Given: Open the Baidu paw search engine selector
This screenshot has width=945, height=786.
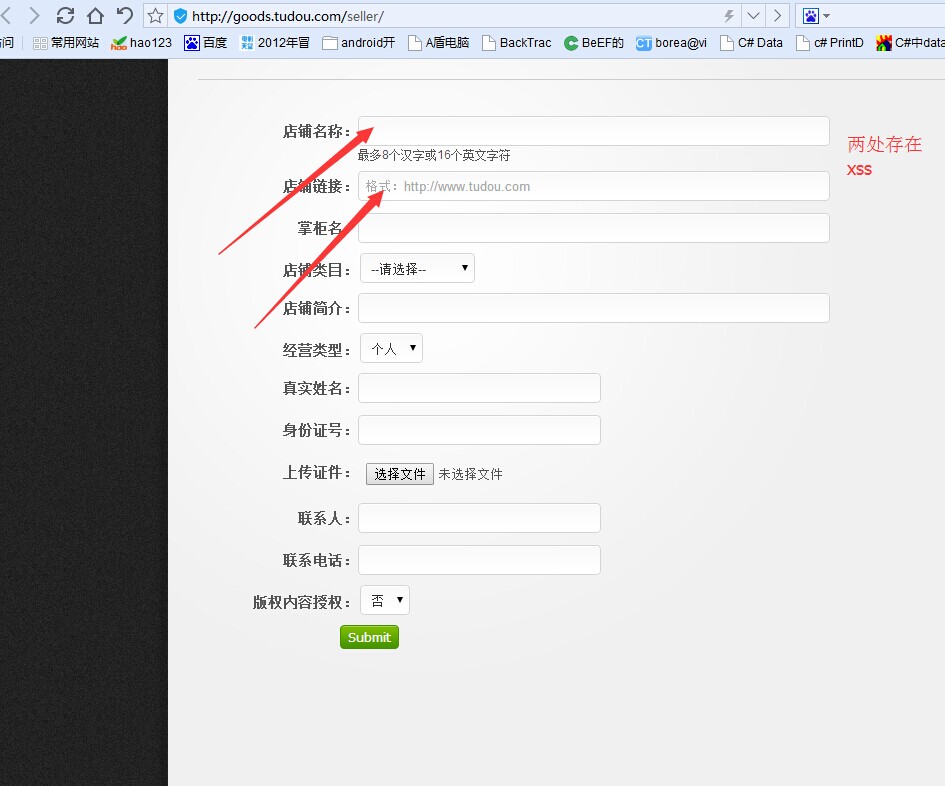Looking at the screenshot, I should pos(817,16).
